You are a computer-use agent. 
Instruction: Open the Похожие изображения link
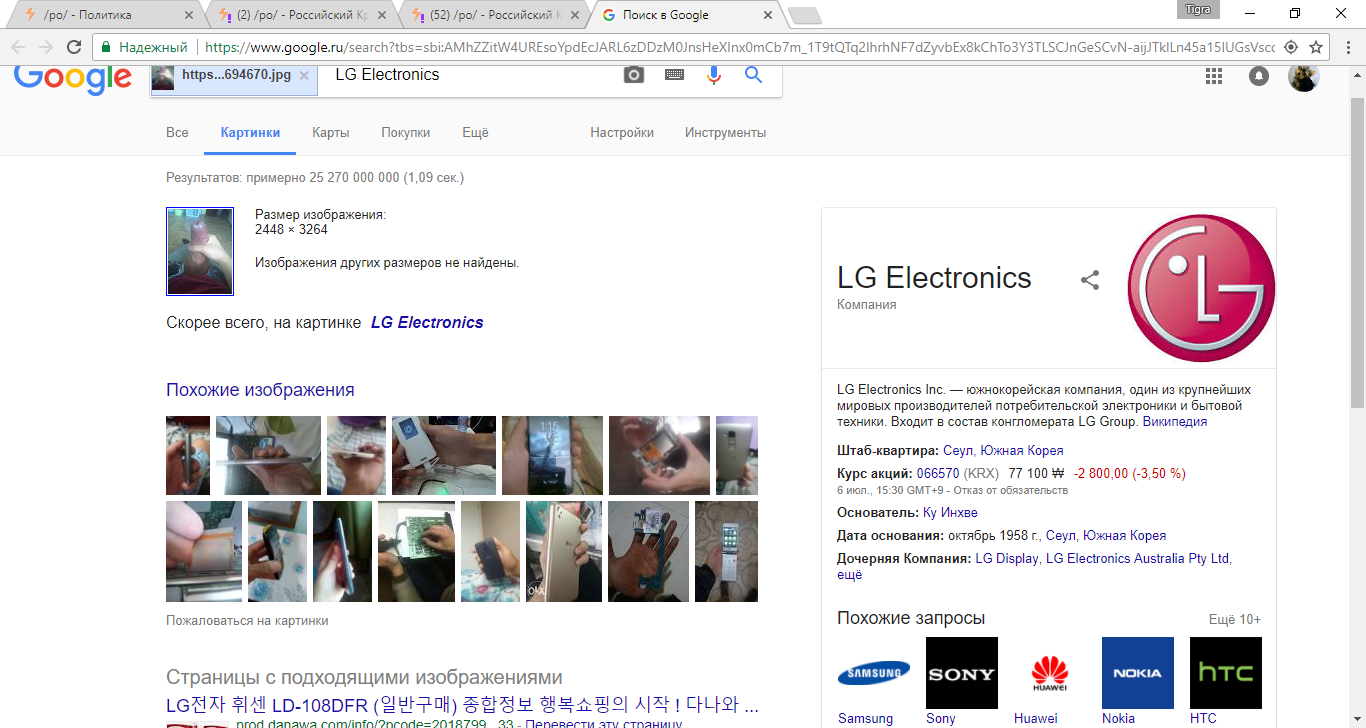point(260,390)
